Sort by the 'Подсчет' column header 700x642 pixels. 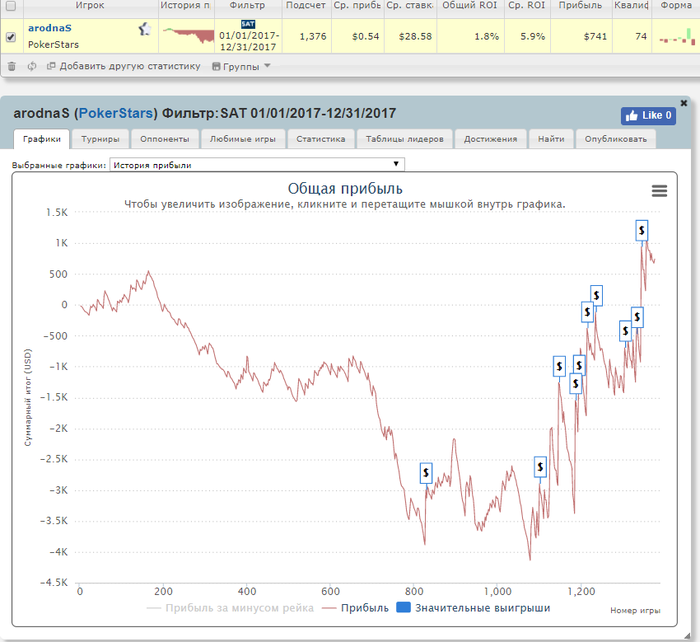[x=306, y=5]
